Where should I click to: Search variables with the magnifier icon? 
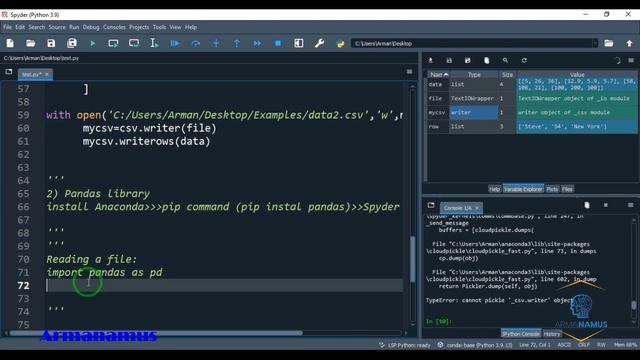[x=505, y=60]
